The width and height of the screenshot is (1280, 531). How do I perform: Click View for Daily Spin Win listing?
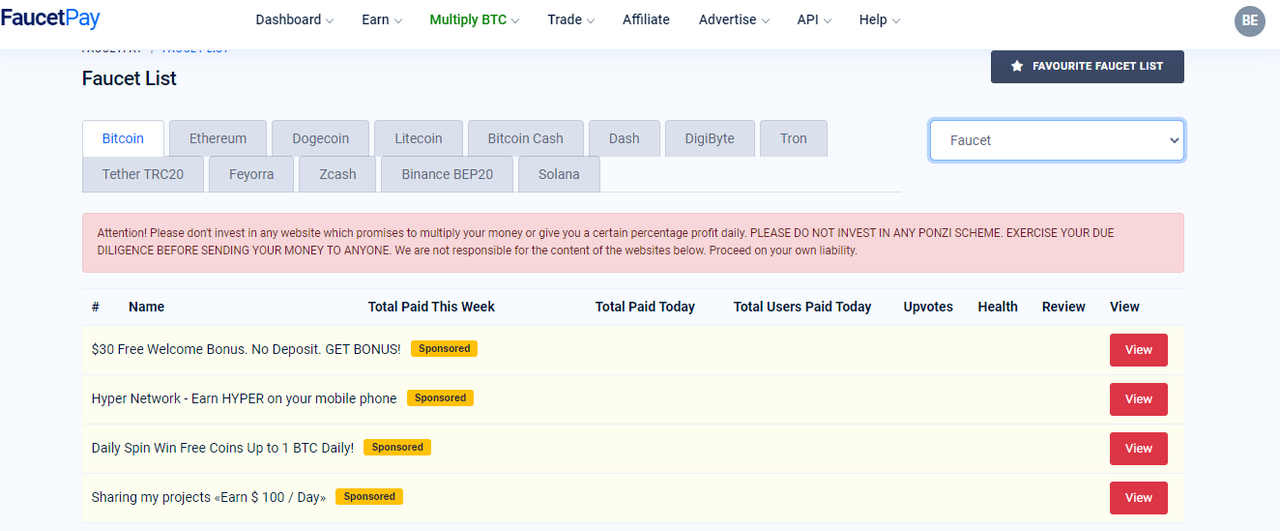pos(1138,448)
